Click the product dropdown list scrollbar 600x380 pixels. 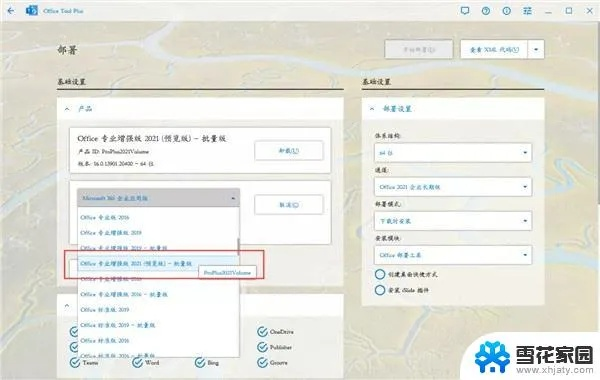238,247
